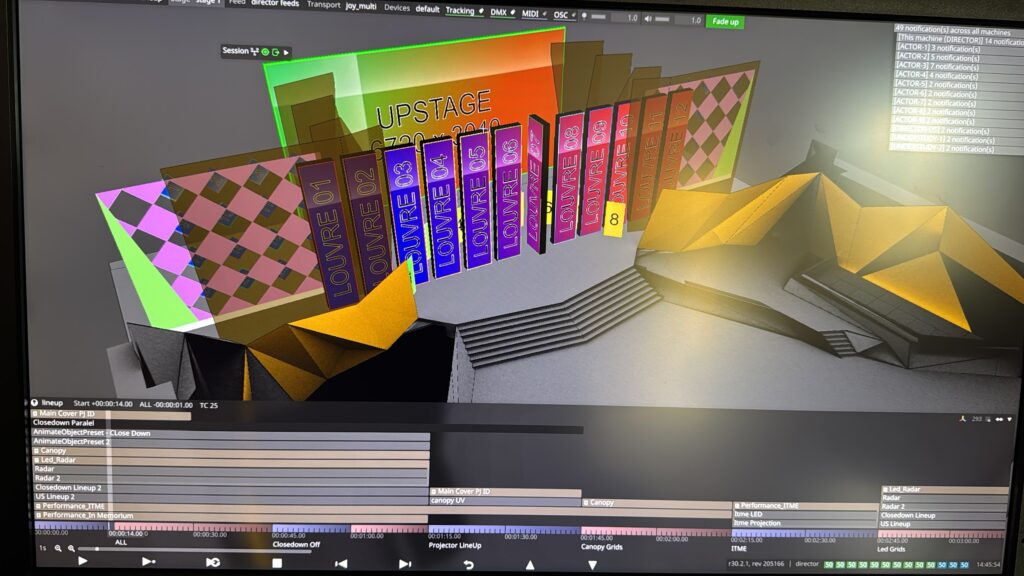Click the green Session status circle icon

point(265,52)
